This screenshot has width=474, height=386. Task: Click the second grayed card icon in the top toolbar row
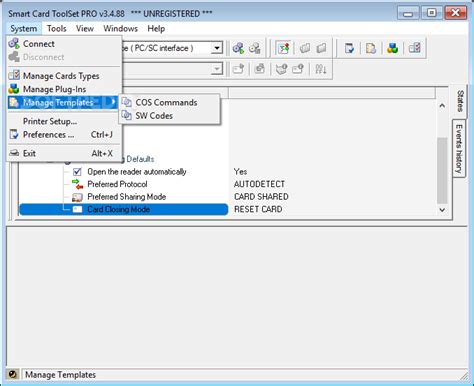[321, 48]
